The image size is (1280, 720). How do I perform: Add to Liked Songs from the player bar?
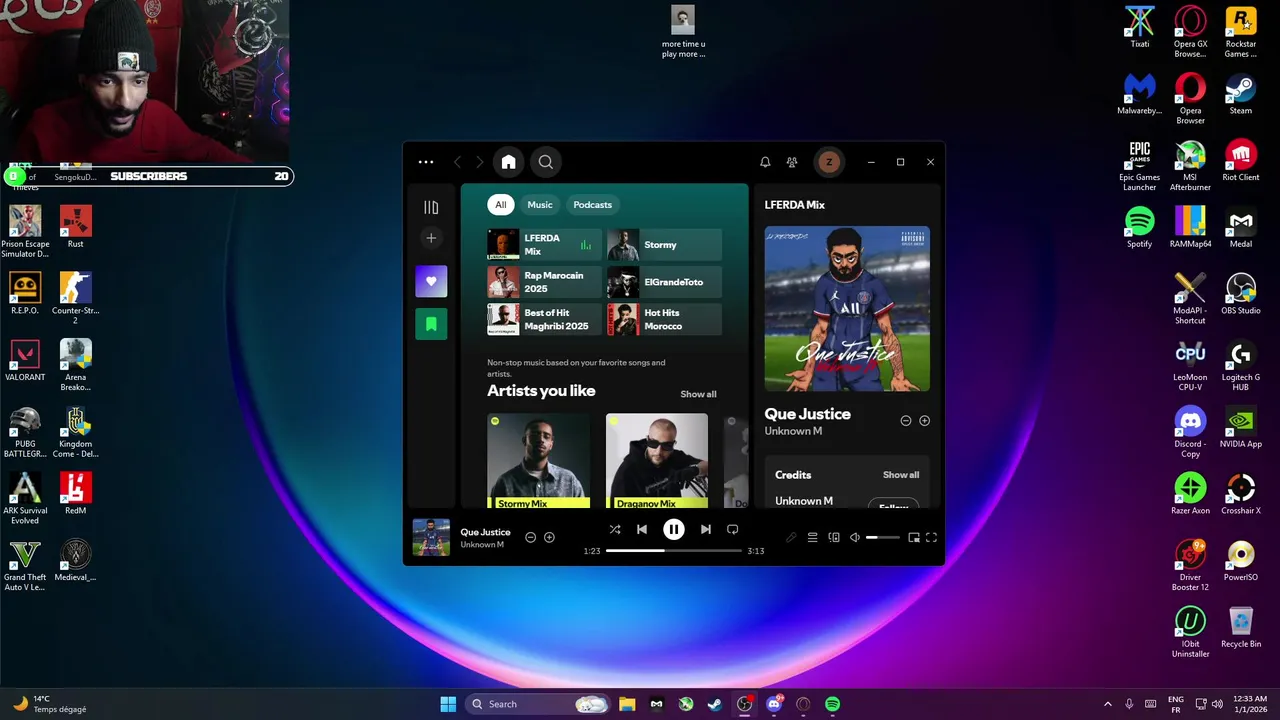[x=549, y=537]
